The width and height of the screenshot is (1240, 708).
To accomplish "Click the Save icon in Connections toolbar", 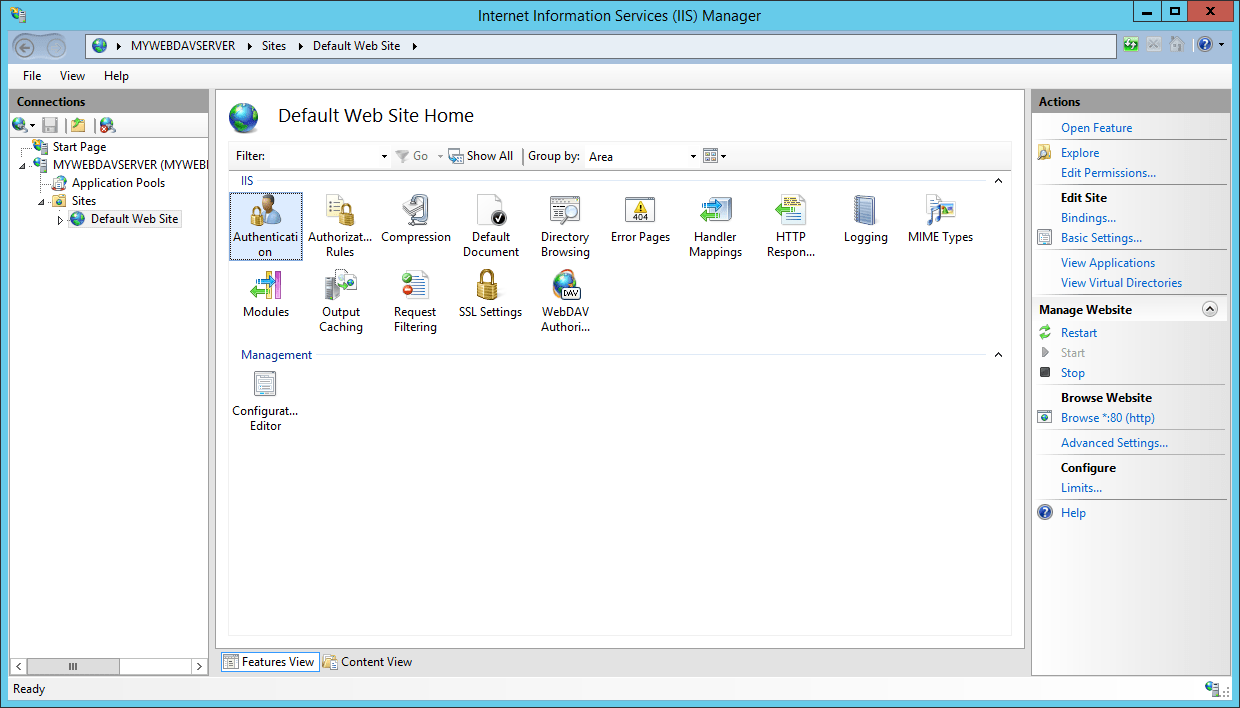I will 50,125.
